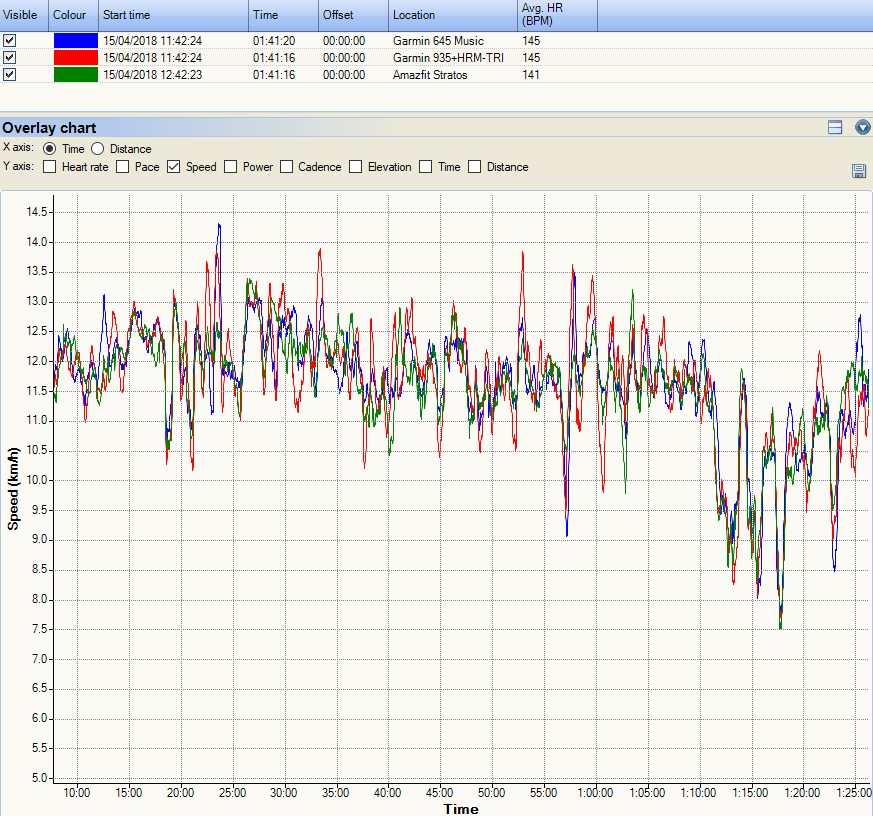The image size is (873, 816).
Task: Collapse the Overlay chart panel
Action: pyautogui.click(x=863, y=127)
